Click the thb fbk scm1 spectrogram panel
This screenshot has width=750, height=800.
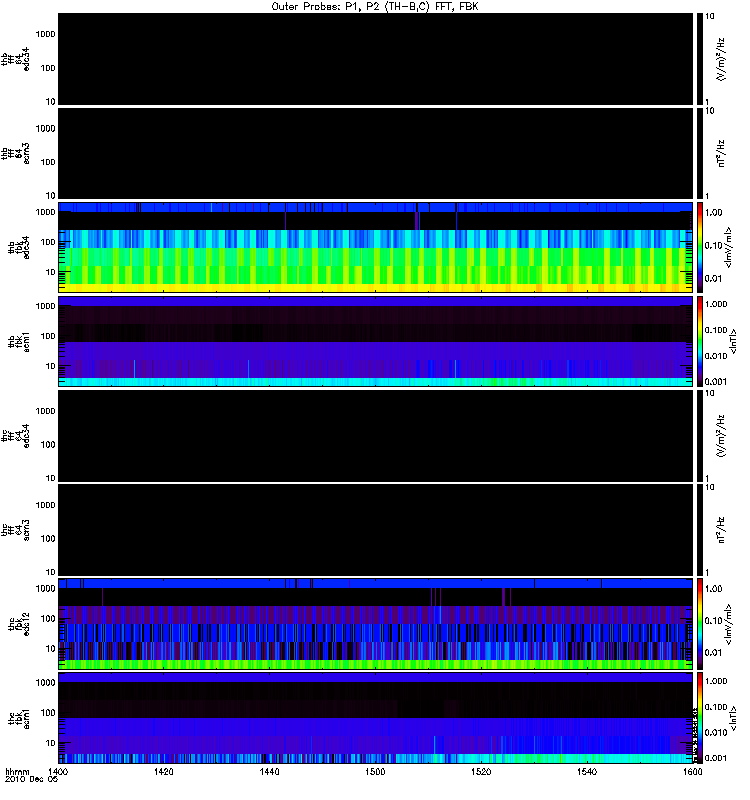coord(375,341)
